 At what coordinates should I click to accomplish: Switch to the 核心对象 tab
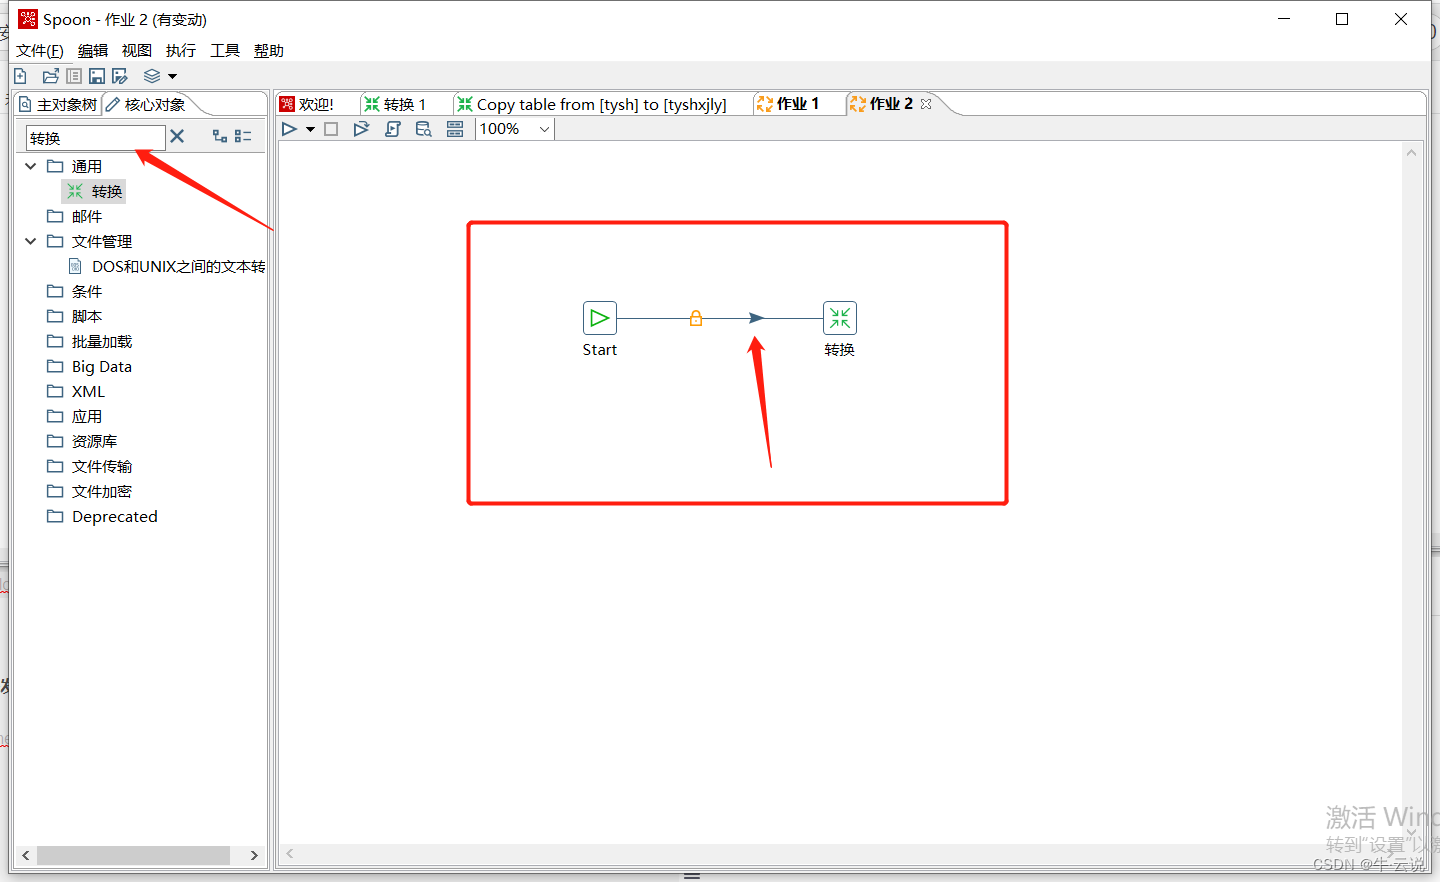(x=146, y=105)
